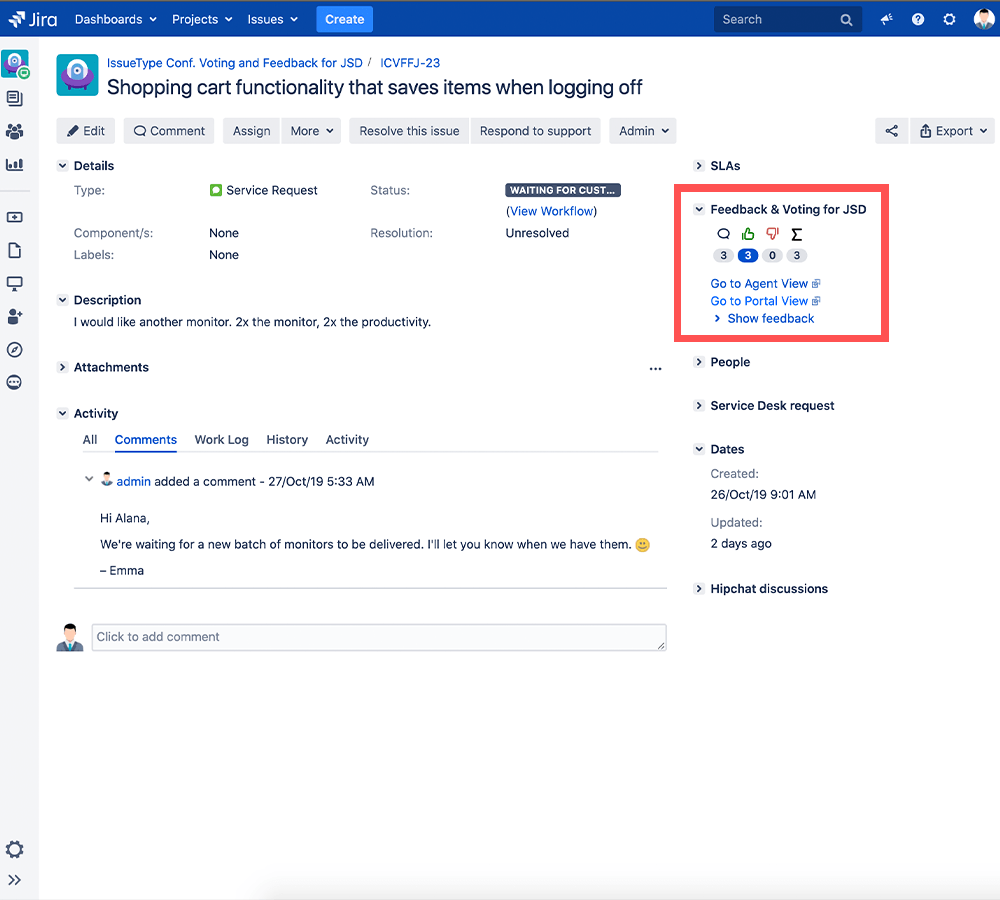Select the Comments tab

tap(145, 439)
